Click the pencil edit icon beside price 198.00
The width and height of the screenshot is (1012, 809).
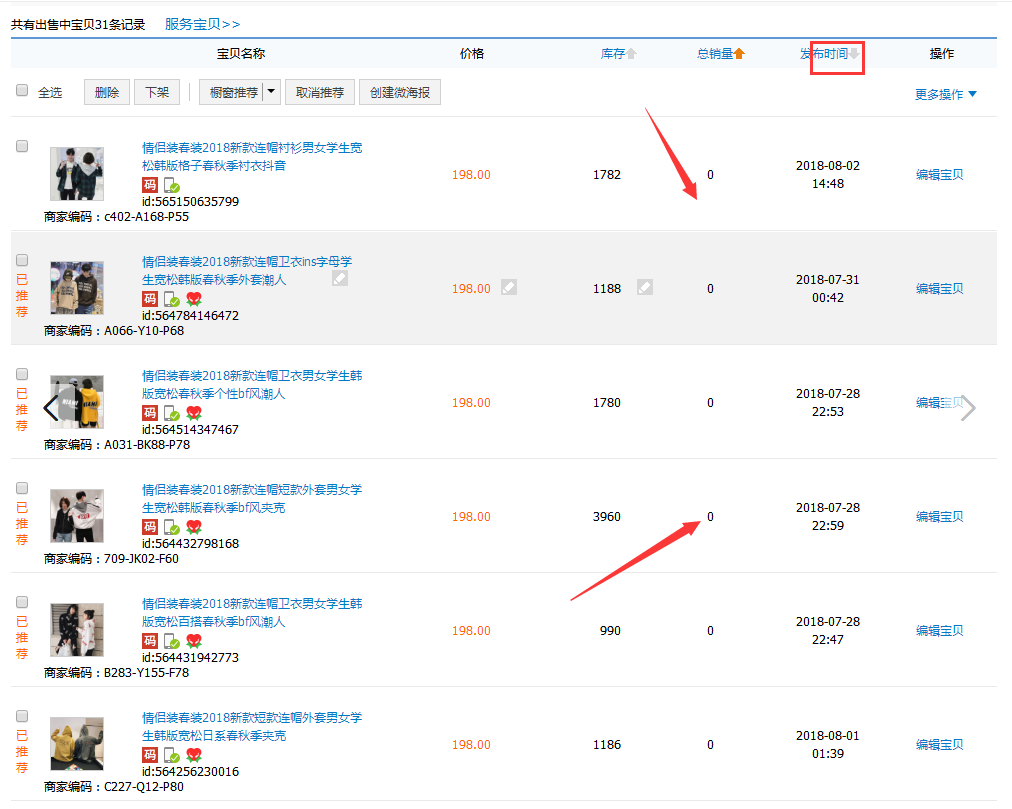point(509,288)
